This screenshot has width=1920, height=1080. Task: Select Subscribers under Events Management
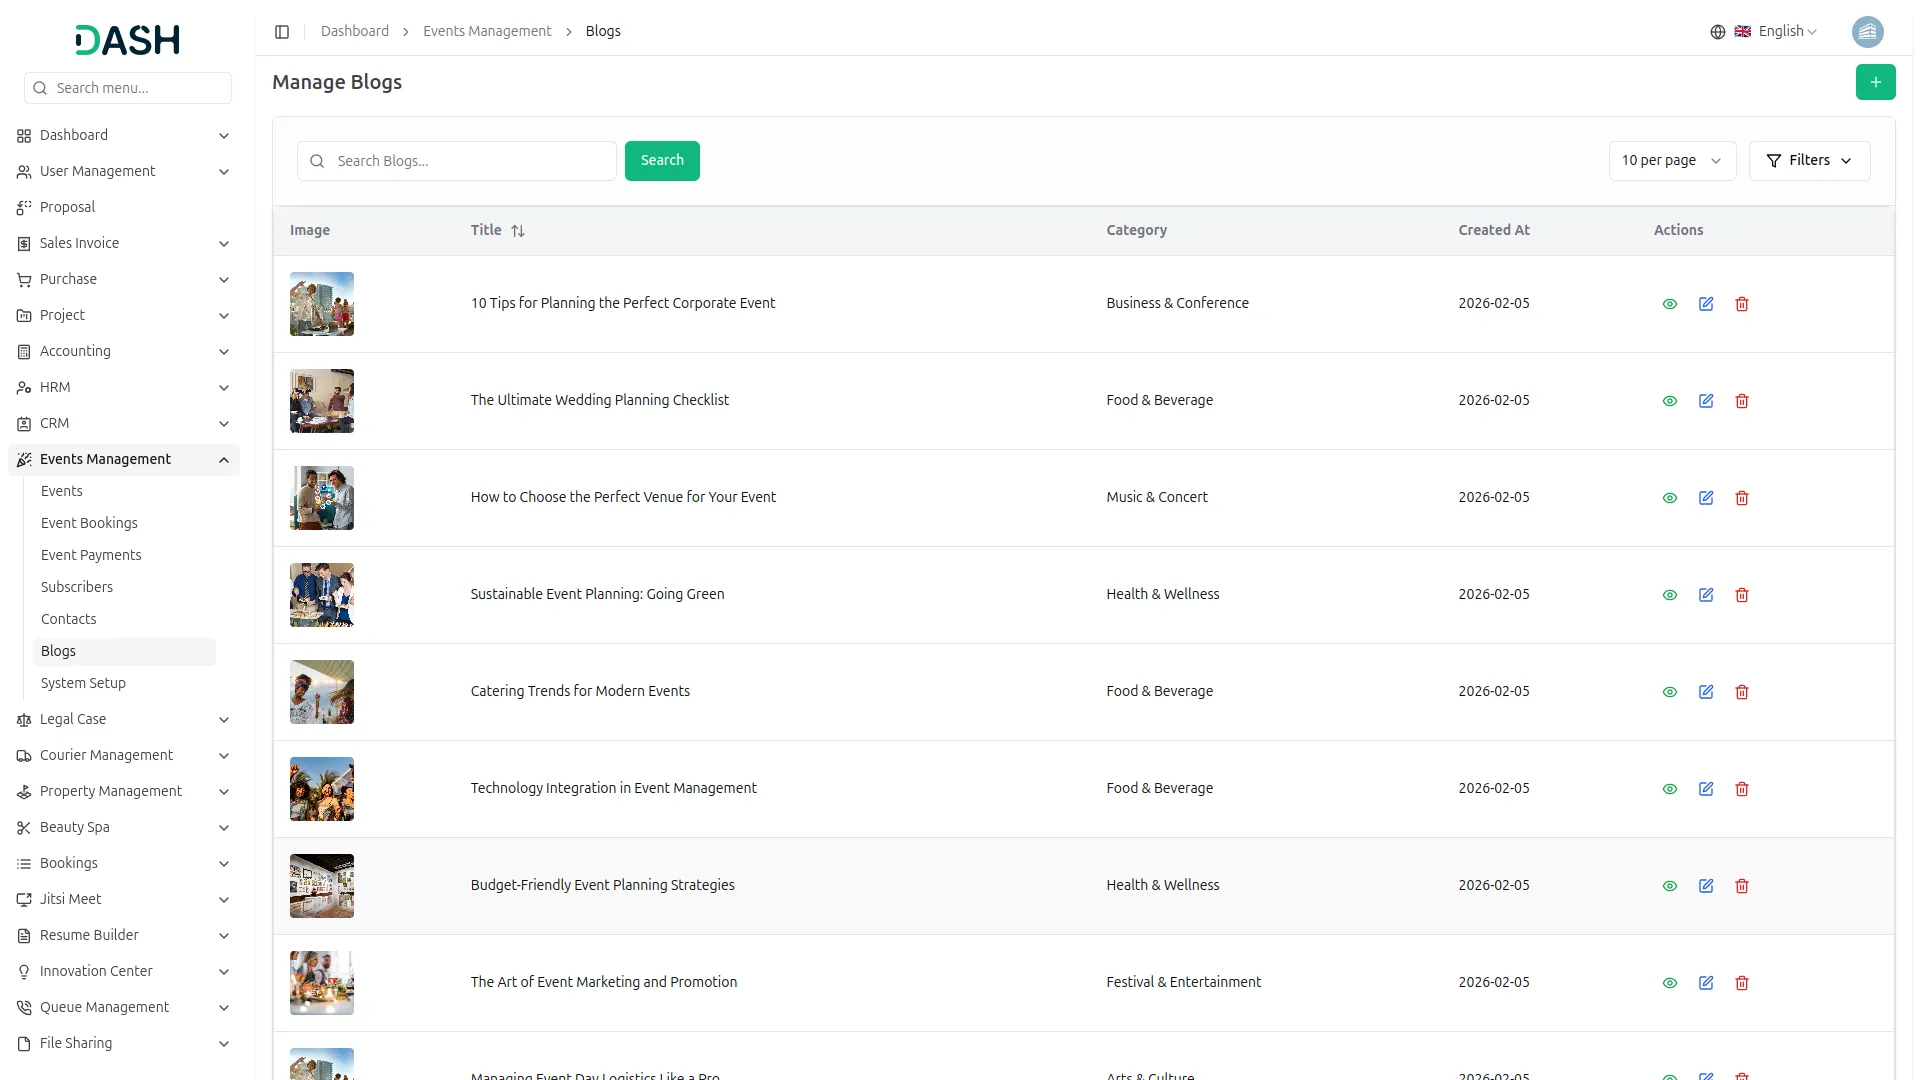(x=77, y=587)
